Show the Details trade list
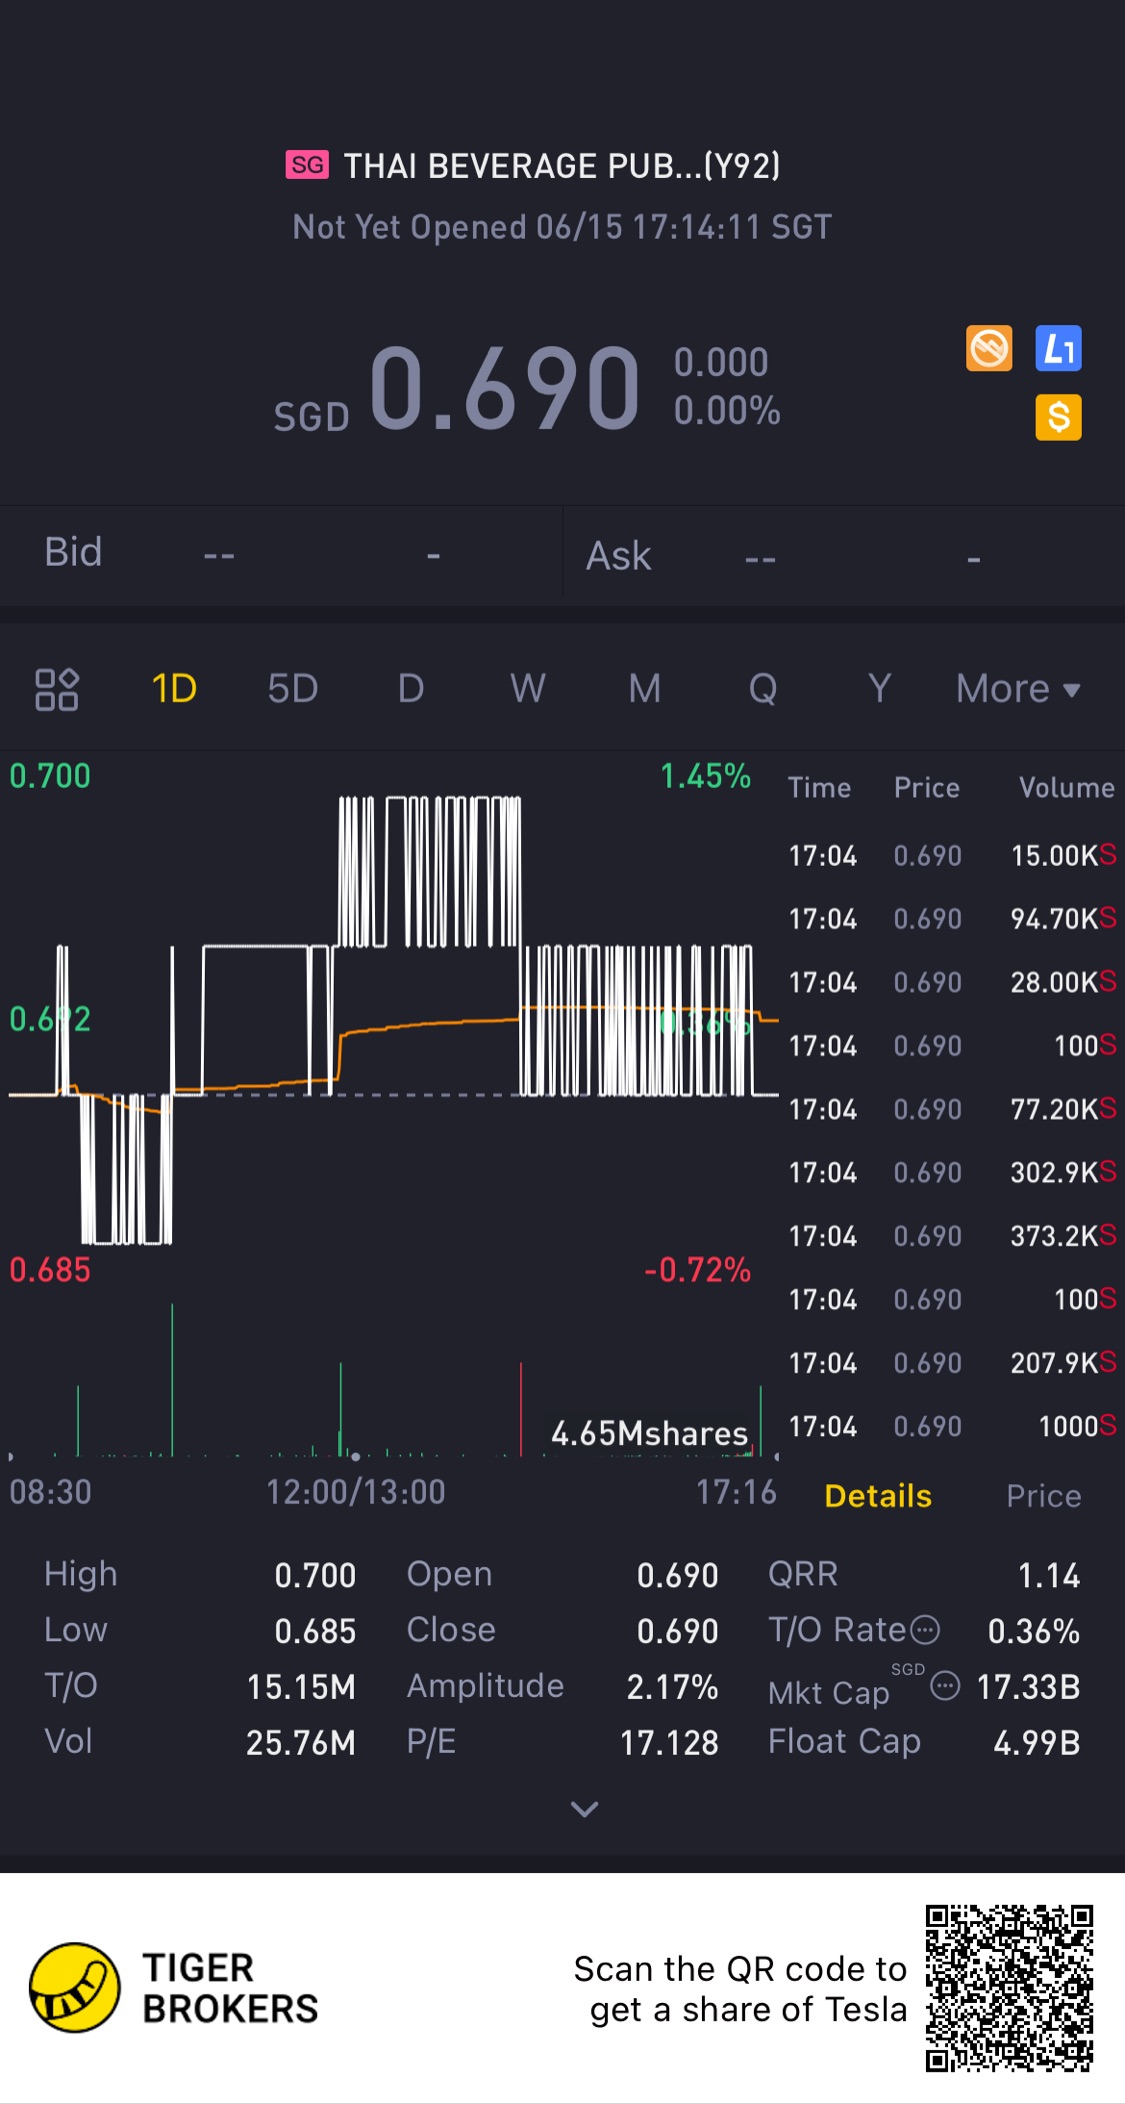Viewport: 1125px width, 2104px height. (x=878, y=1496)
